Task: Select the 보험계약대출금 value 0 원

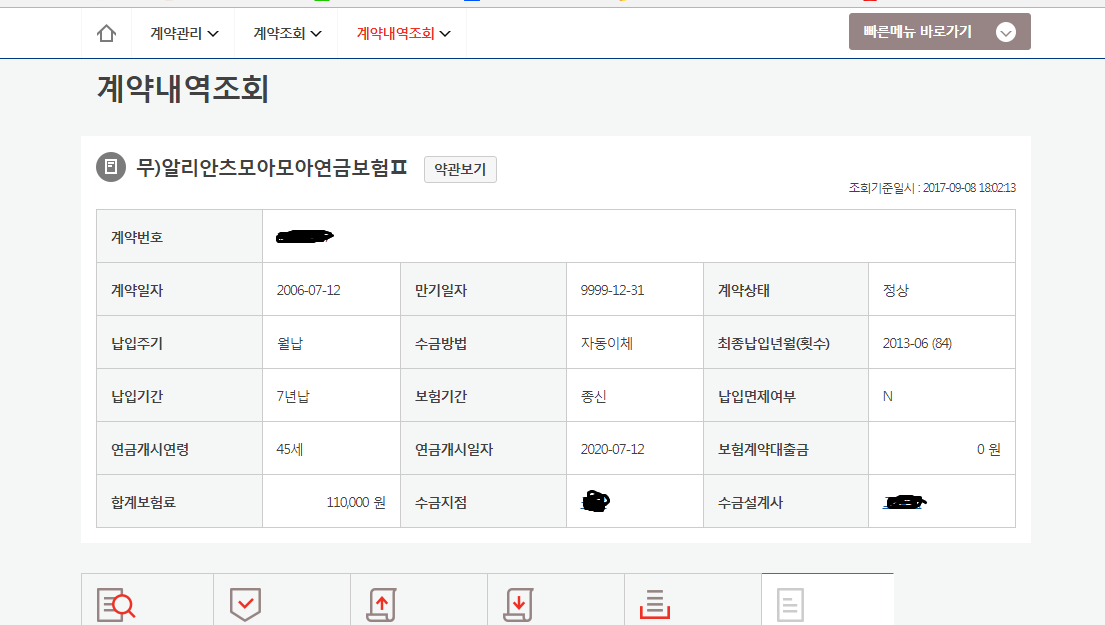Action: click(989, 450)
